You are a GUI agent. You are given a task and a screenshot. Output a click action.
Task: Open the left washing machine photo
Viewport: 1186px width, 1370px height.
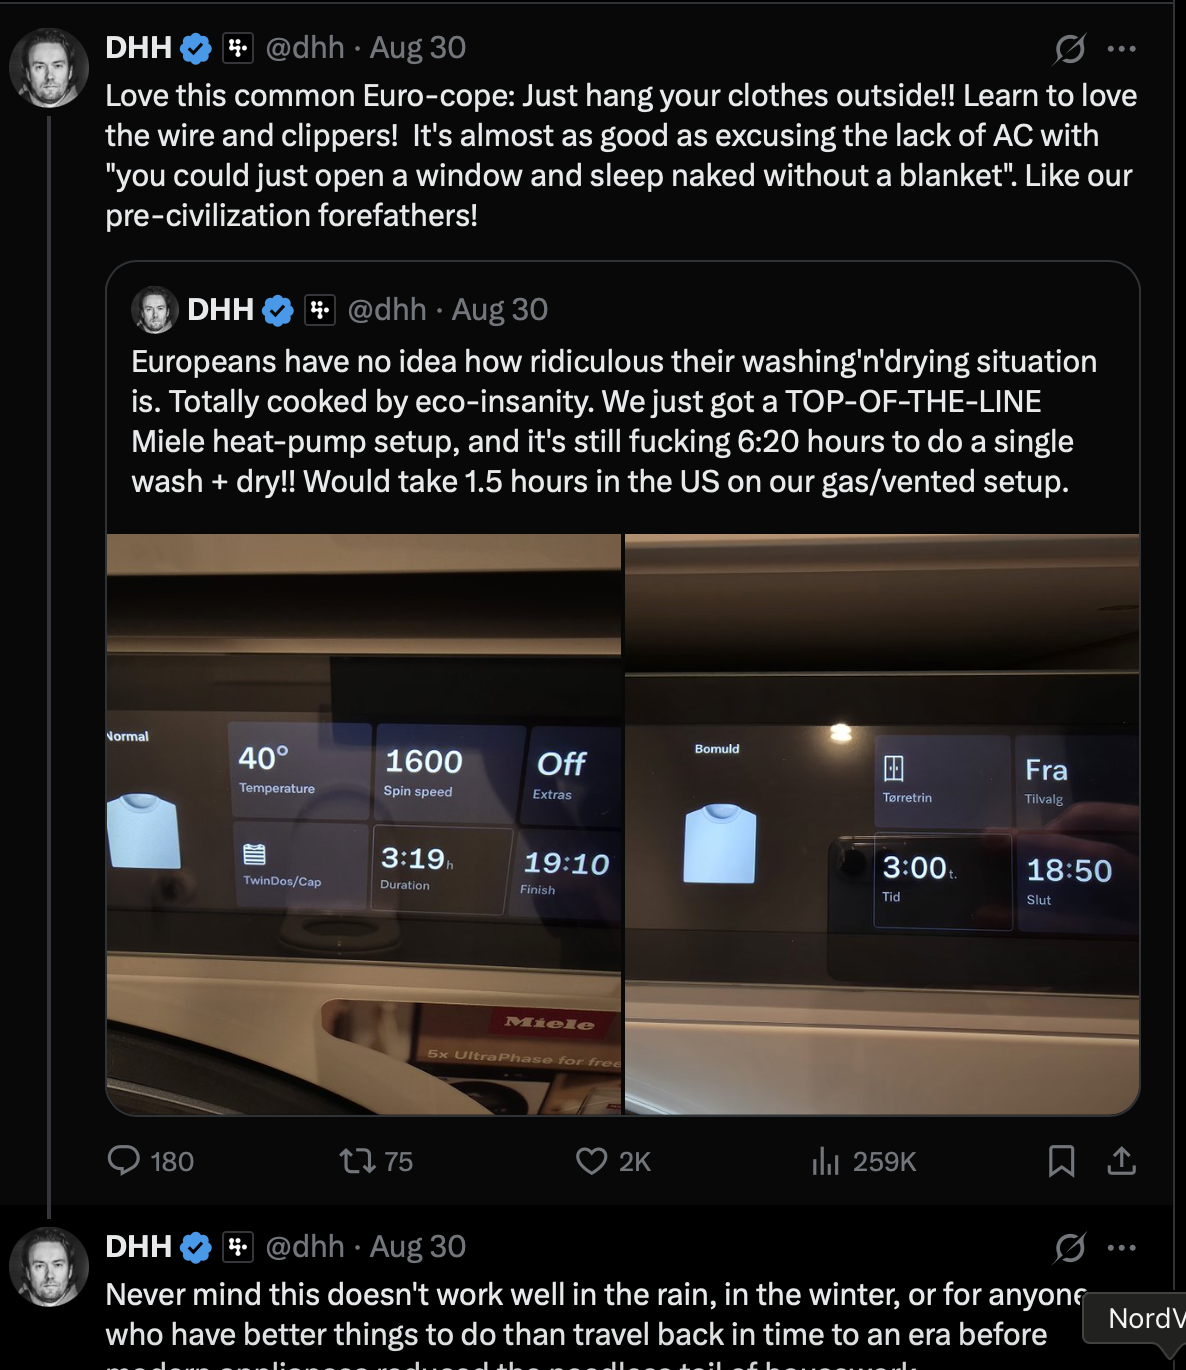[364, 824]
